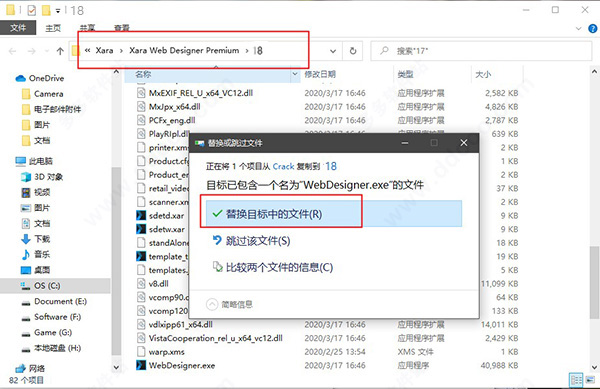Select the sdetw.xar file icon
Viewport: 600px width, 389px height.
click(141, 229)
